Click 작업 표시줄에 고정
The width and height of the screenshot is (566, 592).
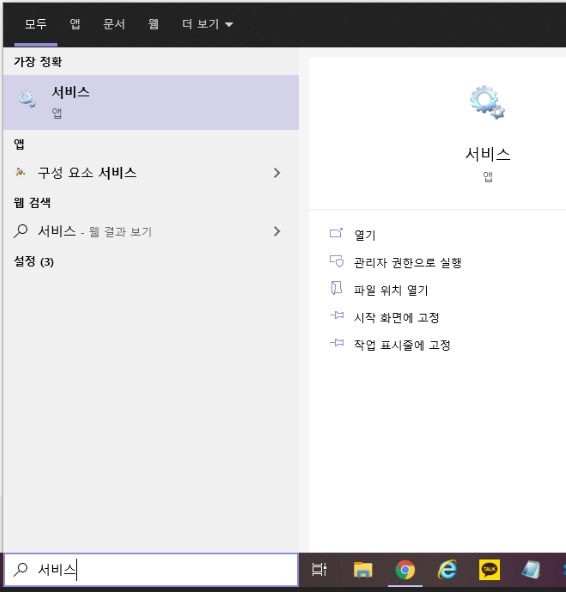pos(402,345)
